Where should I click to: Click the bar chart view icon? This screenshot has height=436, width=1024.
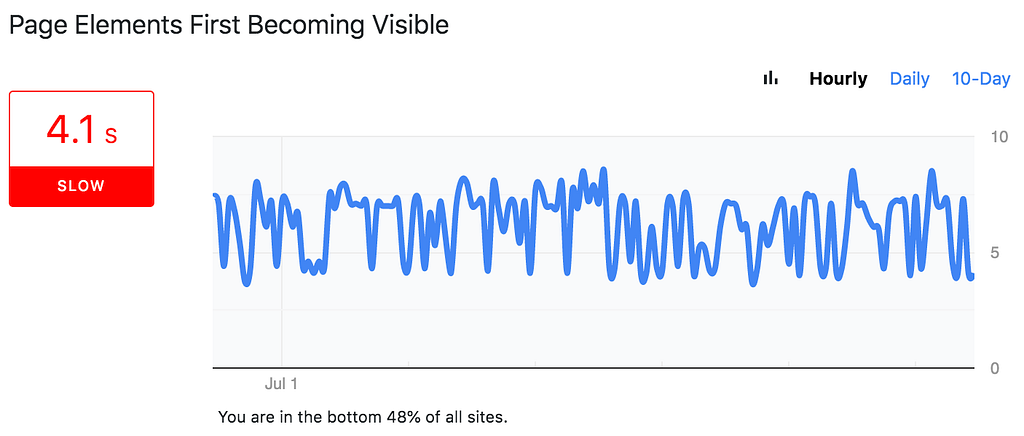point(771,78)
